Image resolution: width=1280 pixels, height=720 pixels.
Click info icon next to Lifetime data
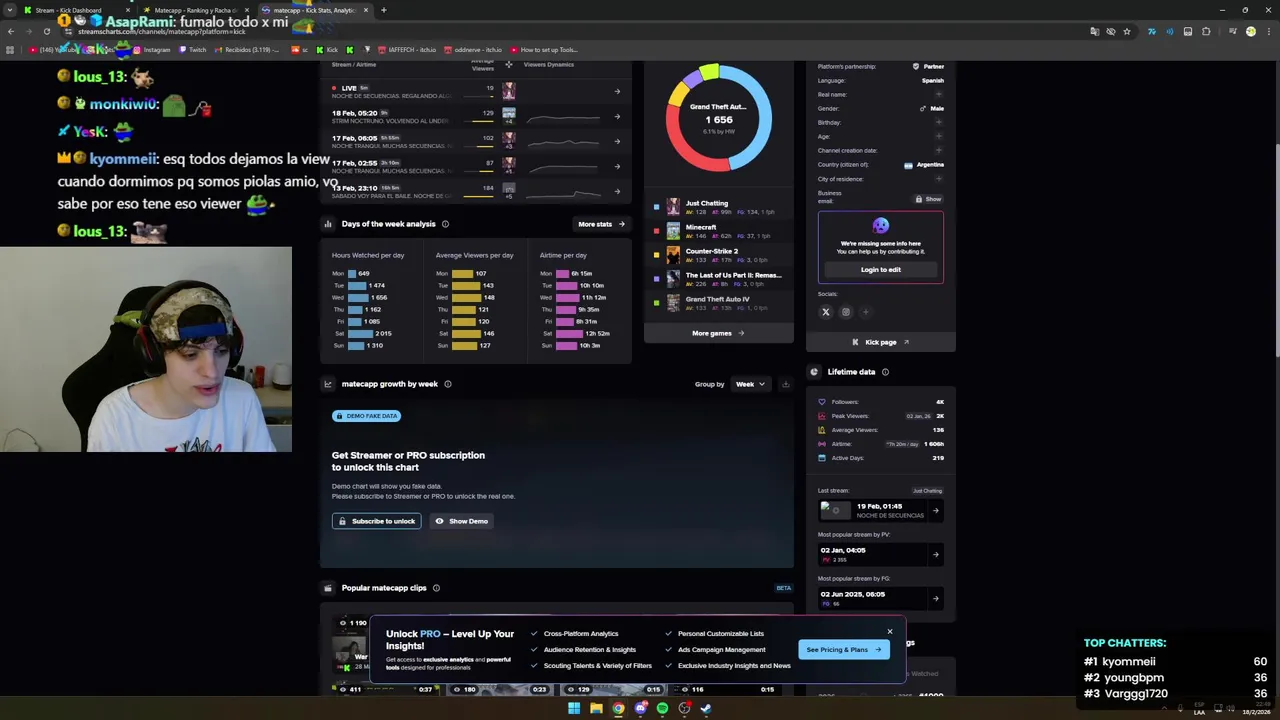pyautogui.click(x=885, y=372)
